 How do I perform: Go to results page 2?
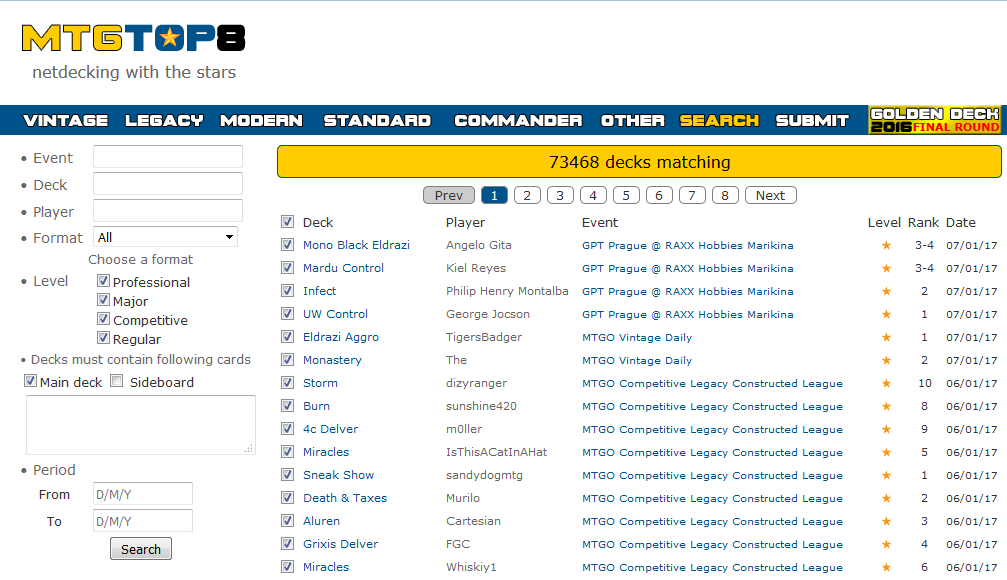pos(527,195)
